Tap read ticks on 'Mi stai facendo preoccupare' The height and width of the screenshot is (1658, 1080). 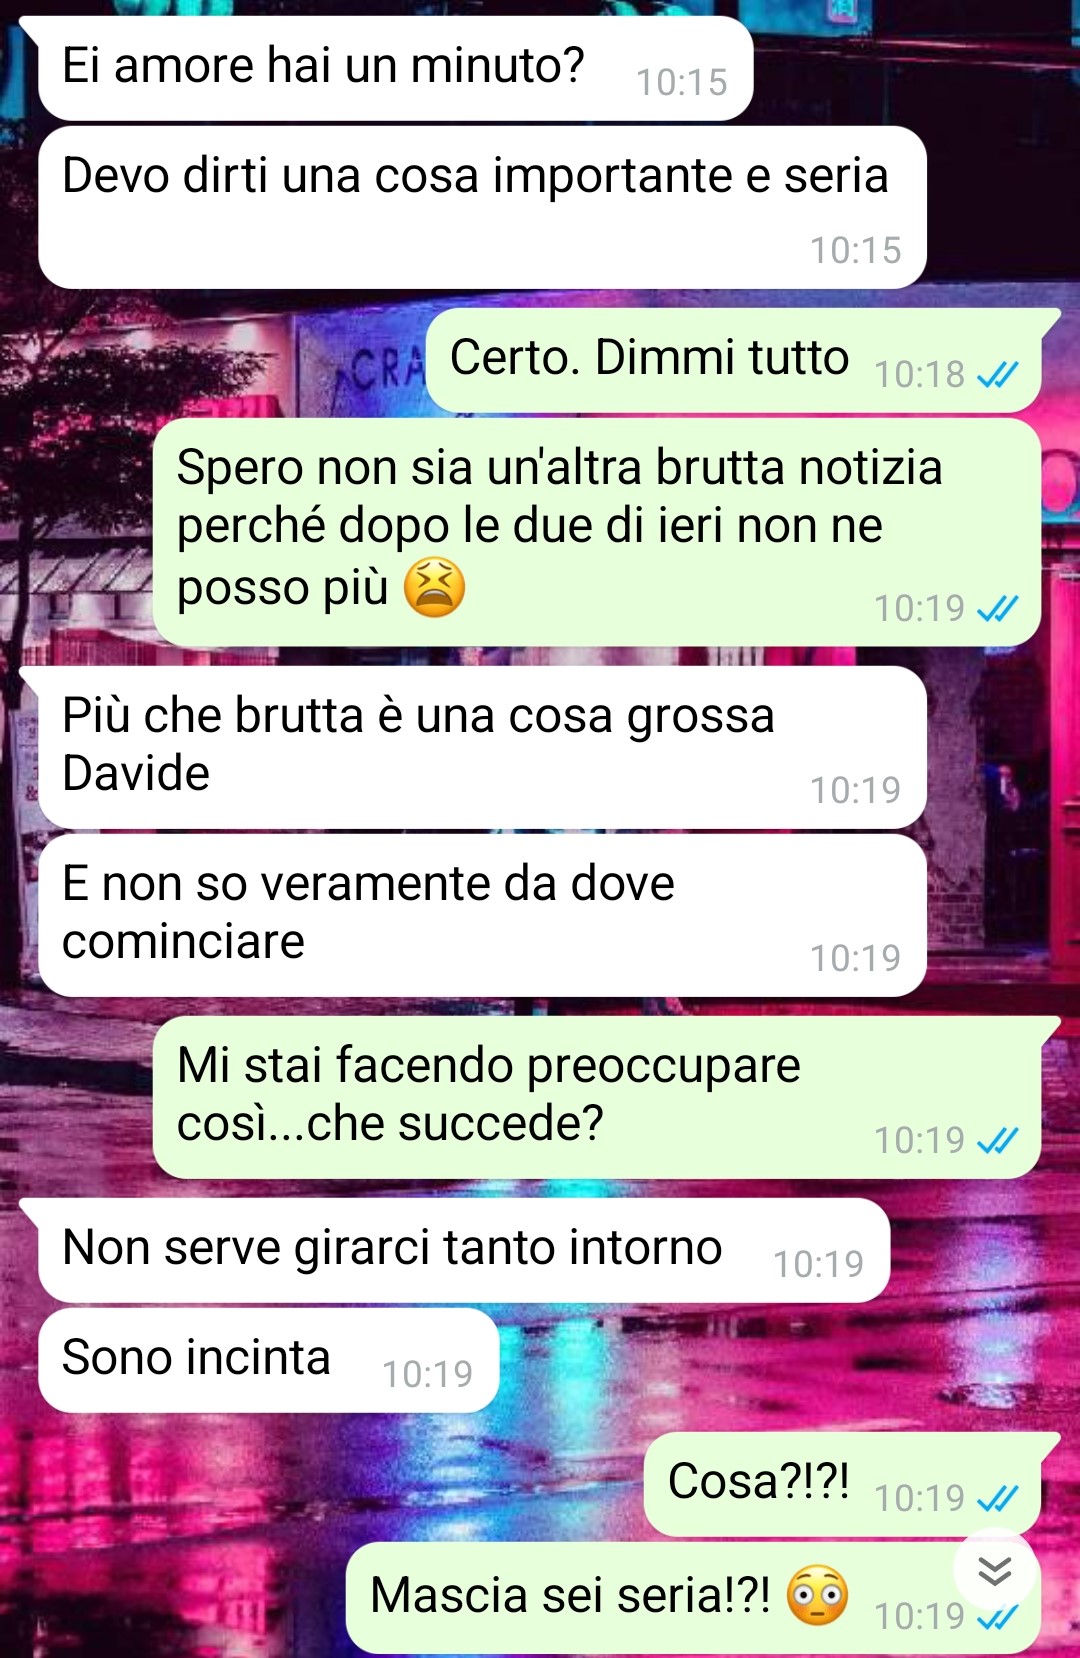click(x=997, y=1140)
